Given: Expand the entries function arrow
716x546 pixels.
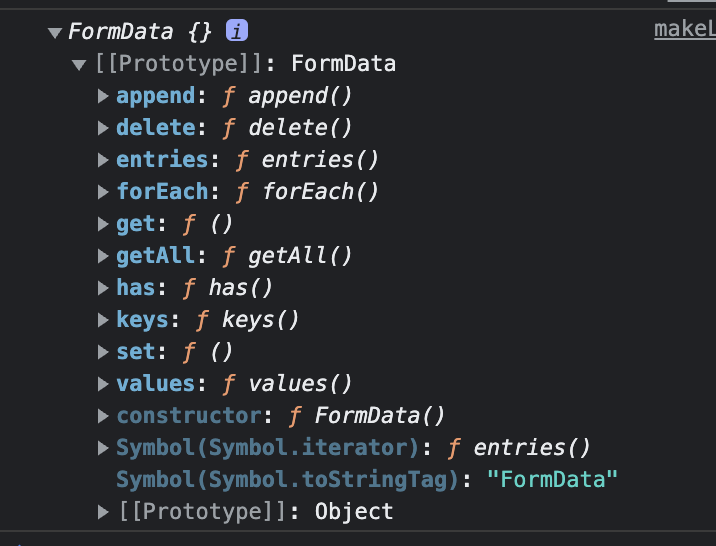Looking at the screenshot, I should click(x=103, y=160).
